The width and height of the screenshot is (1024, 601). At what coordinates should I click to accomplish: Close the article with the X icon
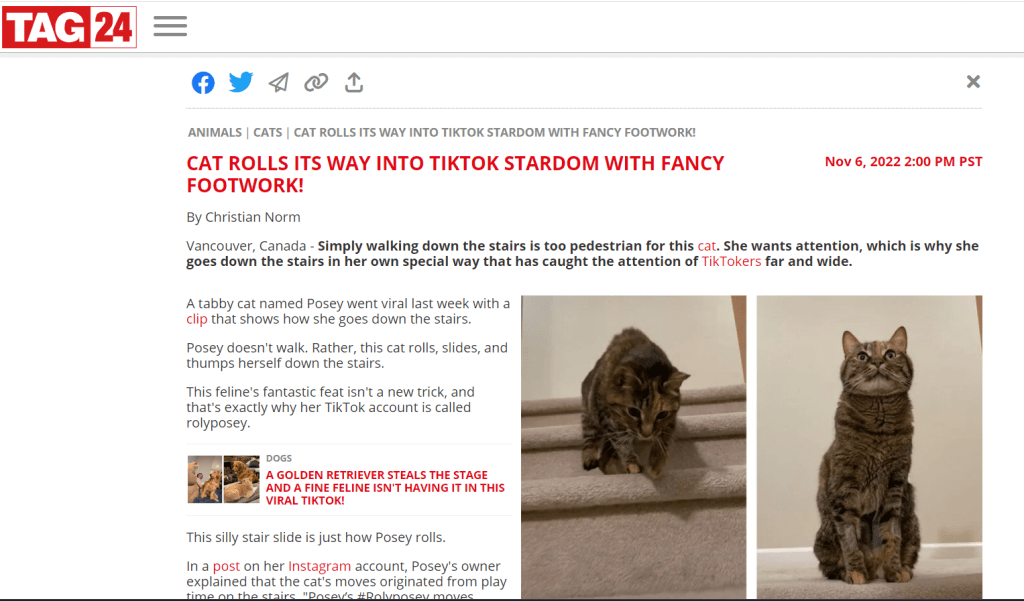(973, 82)
